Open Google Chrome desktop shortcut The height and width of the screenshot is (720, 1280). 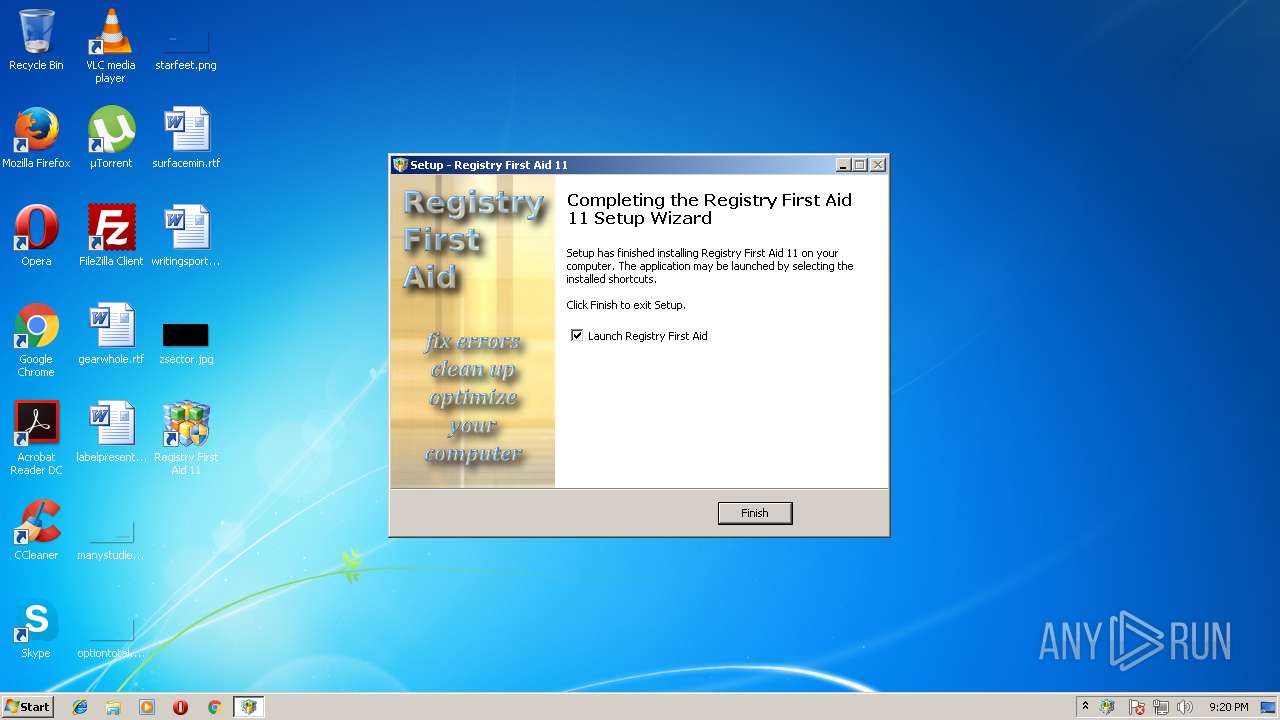(x=36, y=340)
